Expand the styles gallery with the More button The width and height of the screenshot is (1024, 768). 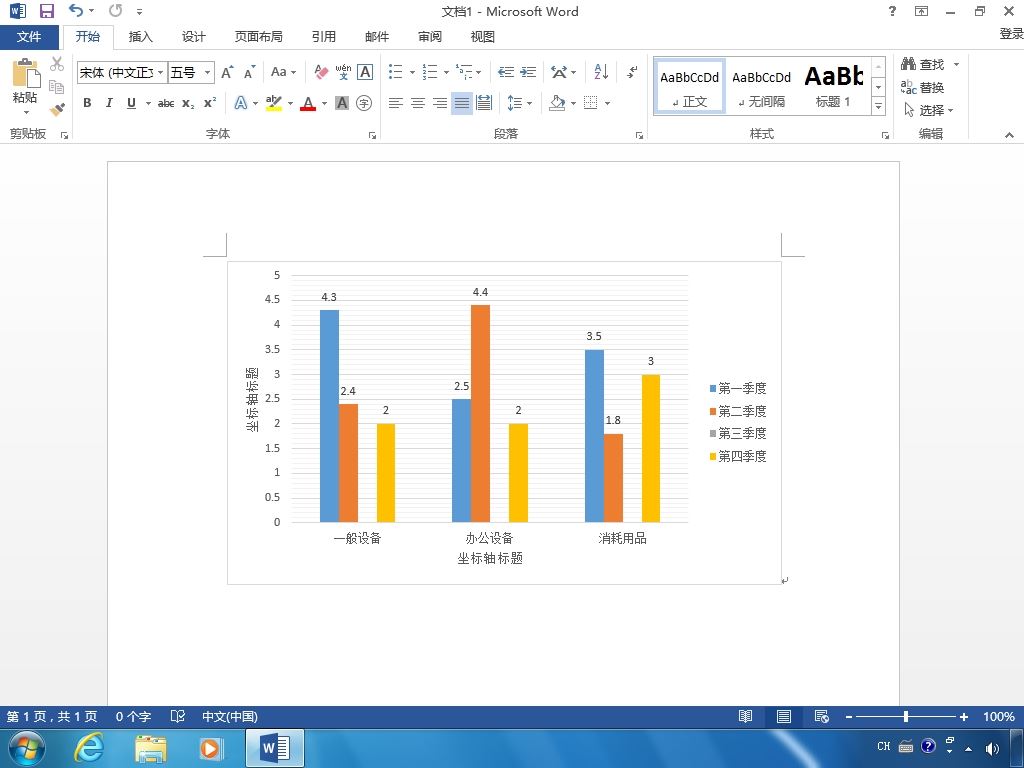pyautogui.click(x=878, y=106)
